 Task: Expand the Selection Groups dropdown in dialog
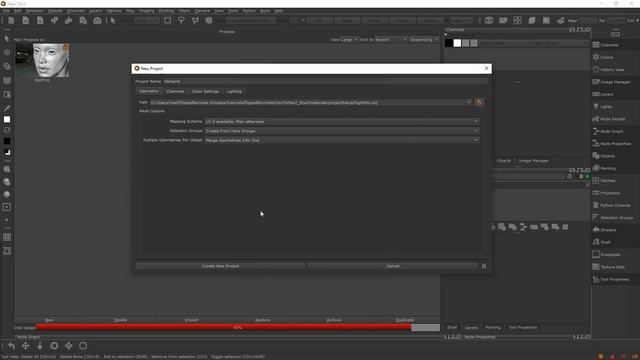pos(342,131)
